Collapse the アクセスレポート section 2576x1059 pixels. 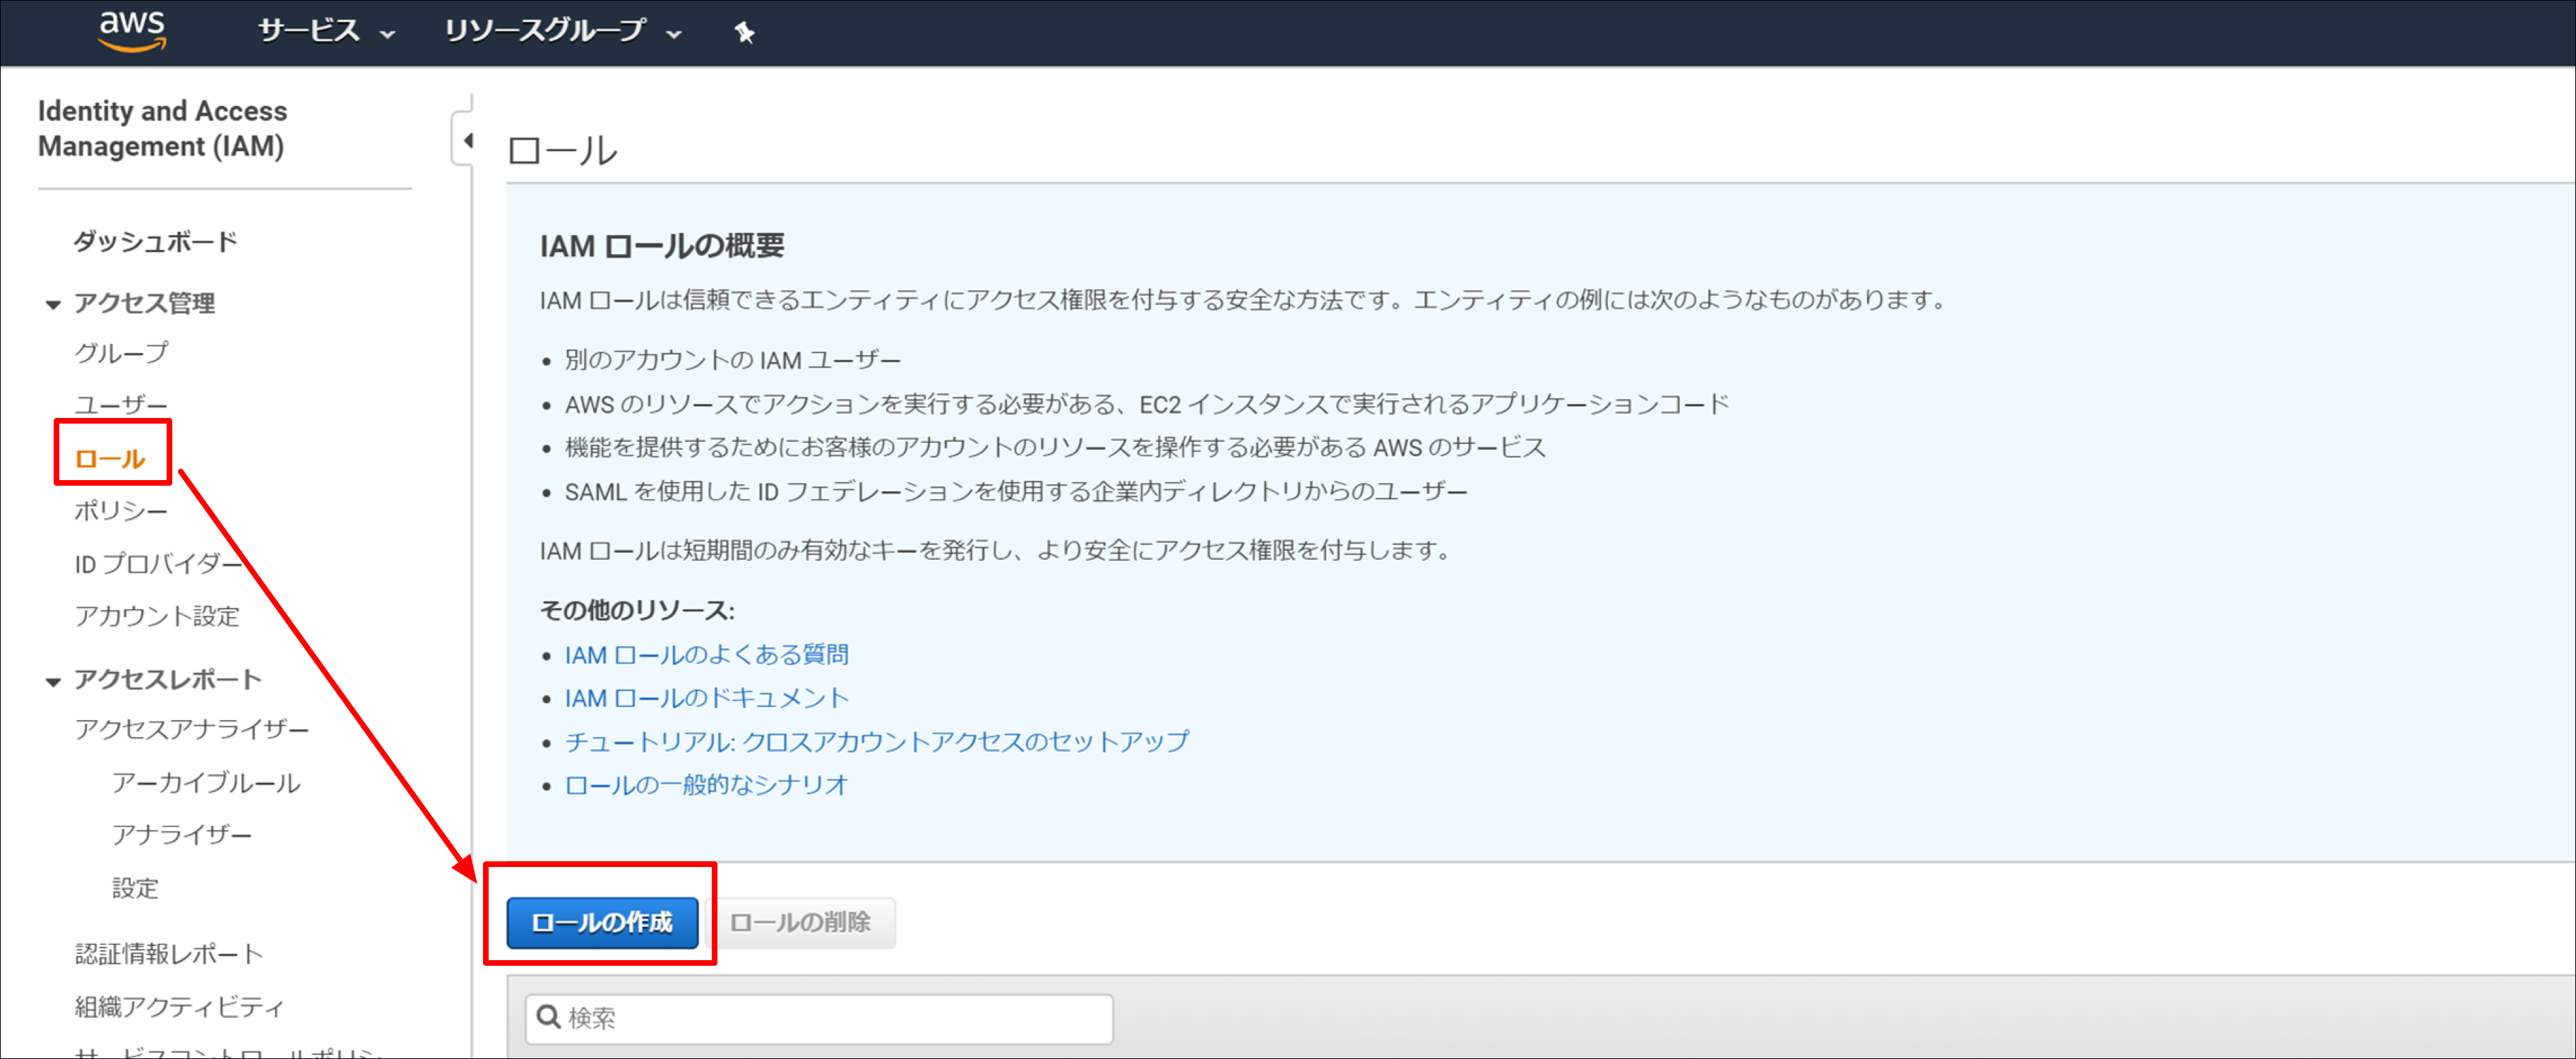53,681
